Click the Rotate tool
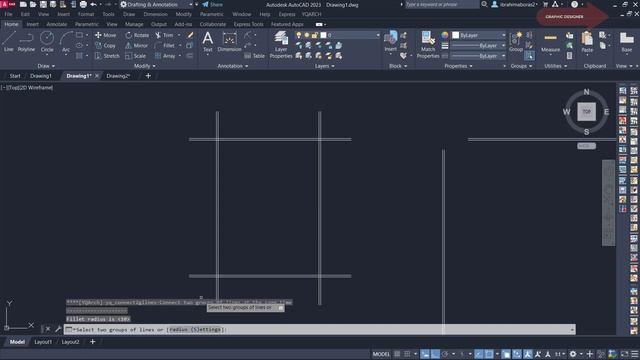The image size is (640, 360). tap(137, 35)
